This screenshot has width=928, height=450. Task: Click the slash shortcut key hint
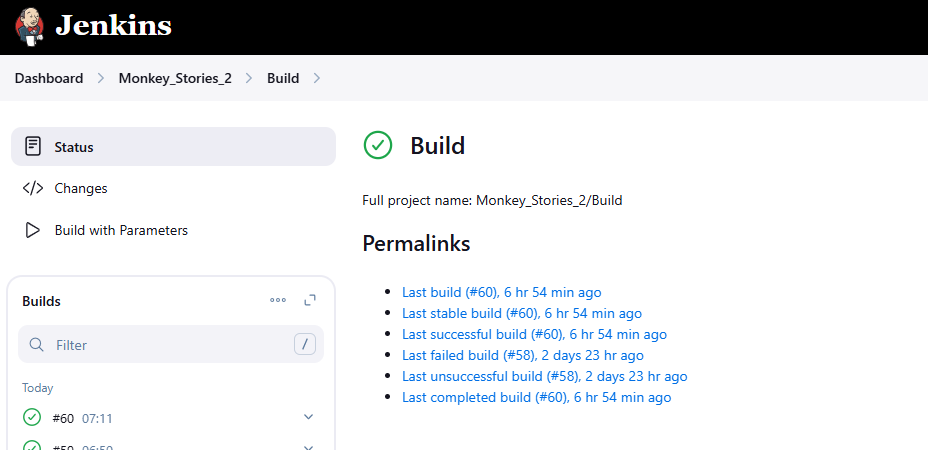point(305,345)
